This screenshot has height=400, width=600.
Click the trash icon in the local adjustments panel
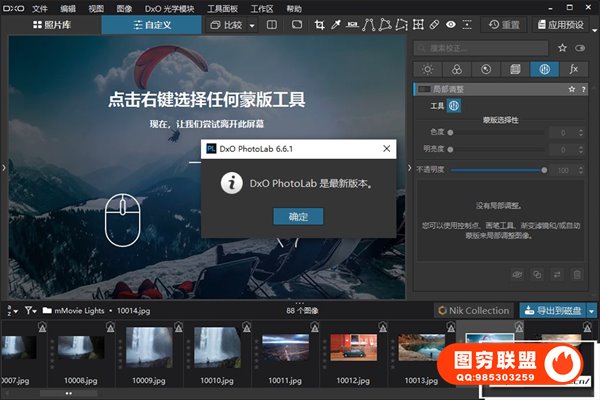(x=578, y=274)
